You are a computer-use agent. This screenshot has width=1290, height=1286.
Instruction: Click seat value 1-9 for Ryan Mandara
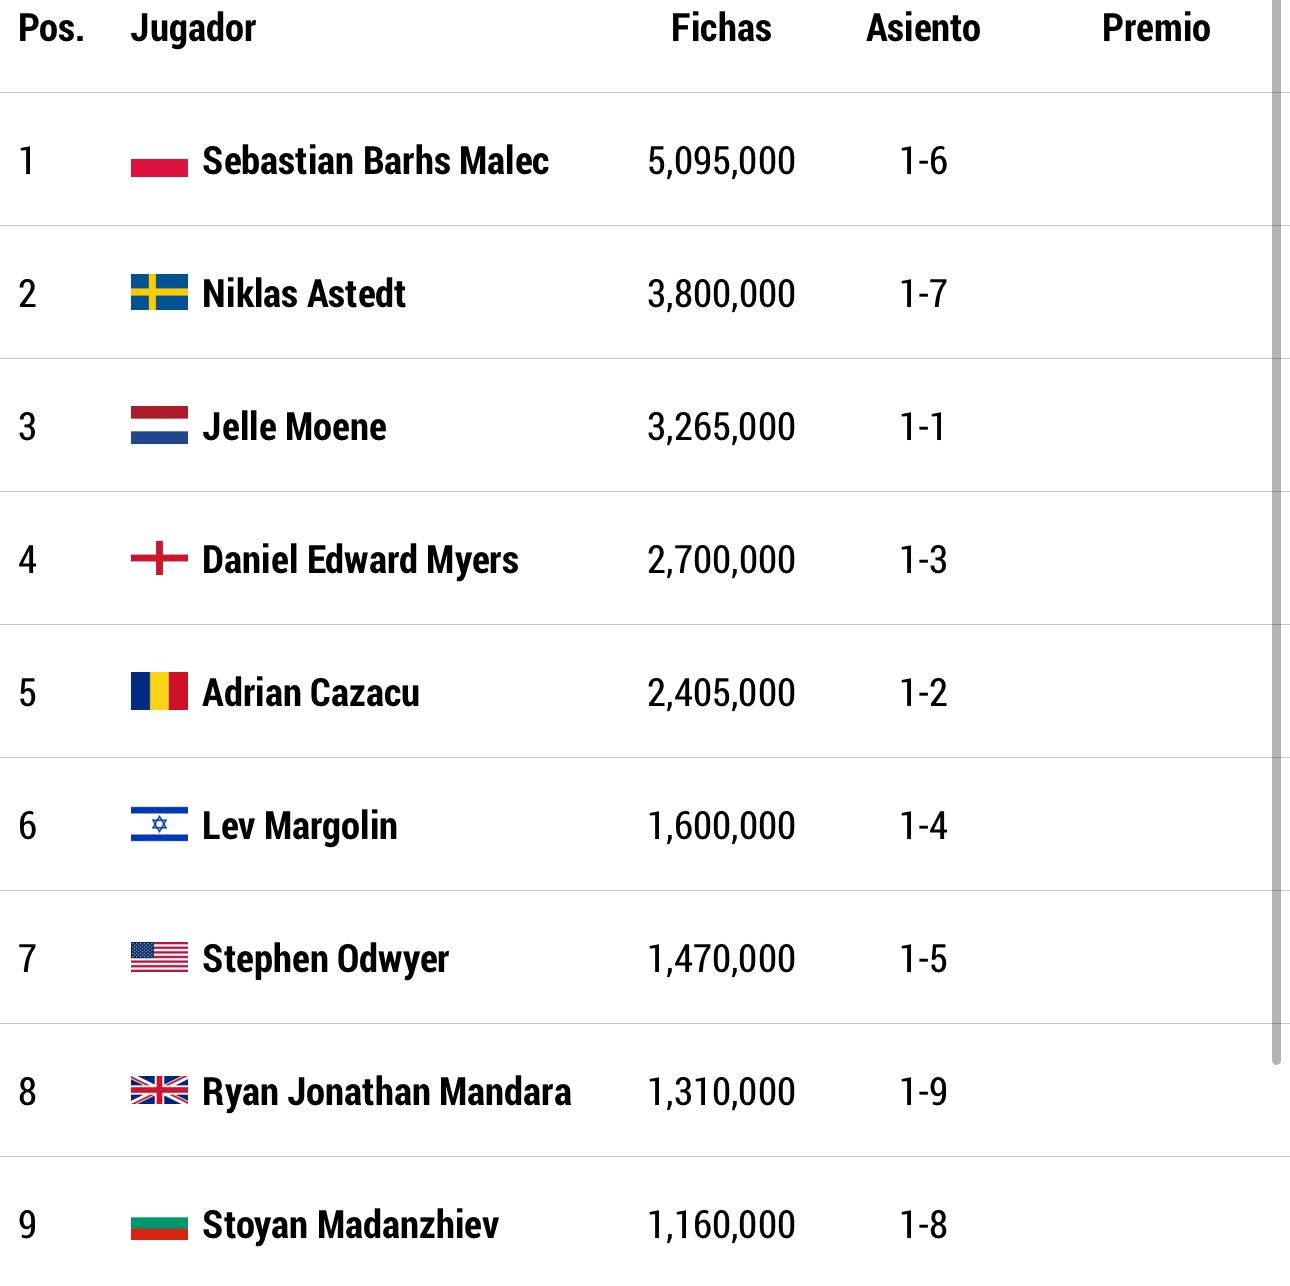[923, 1091]
